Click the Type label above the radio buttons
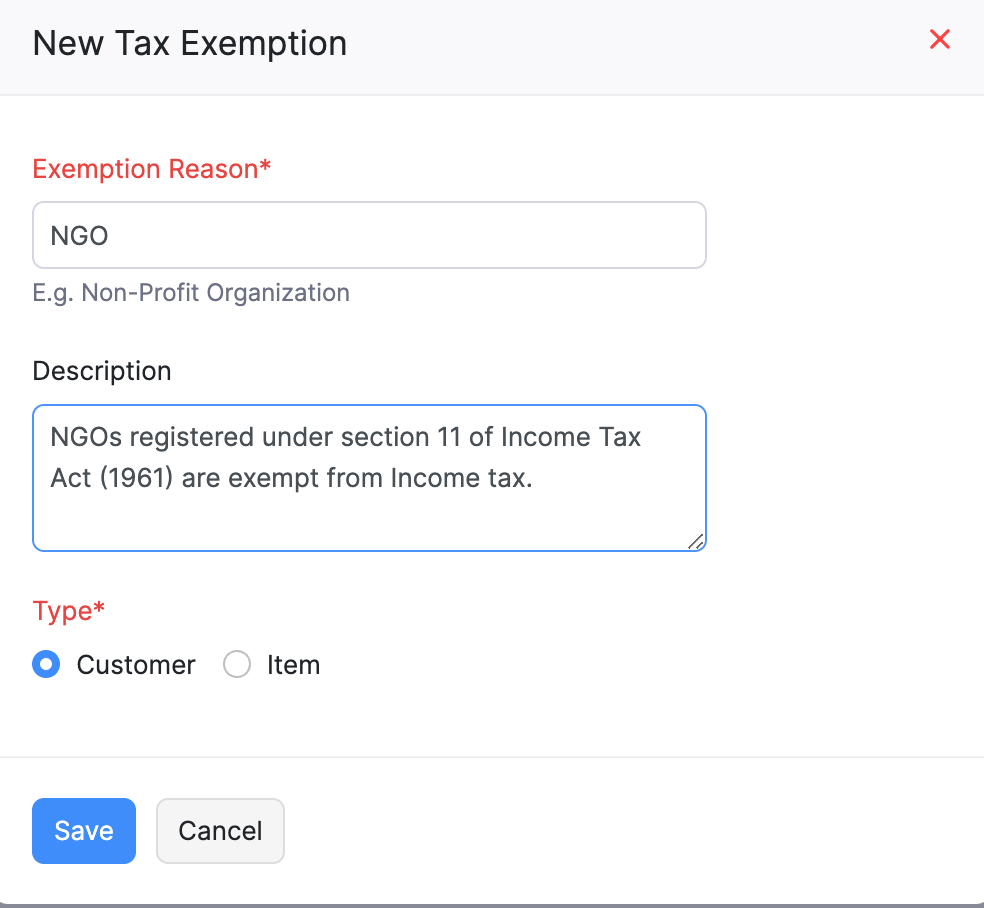This screenshot has height=908, width=984. pyautogui.click(x=67, y=610)
